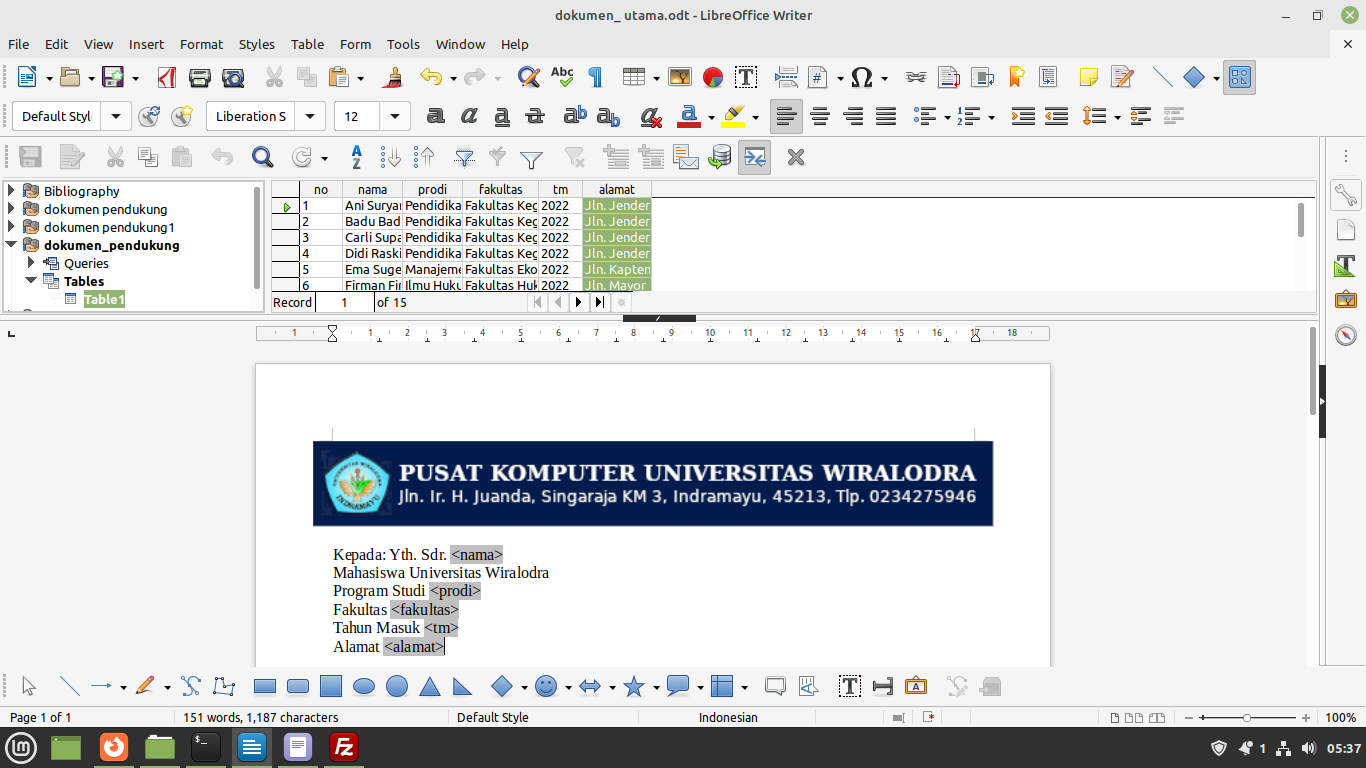Expand Bibliography database node
Viewport: 1366px width, 768px height.
coord(11,191)
